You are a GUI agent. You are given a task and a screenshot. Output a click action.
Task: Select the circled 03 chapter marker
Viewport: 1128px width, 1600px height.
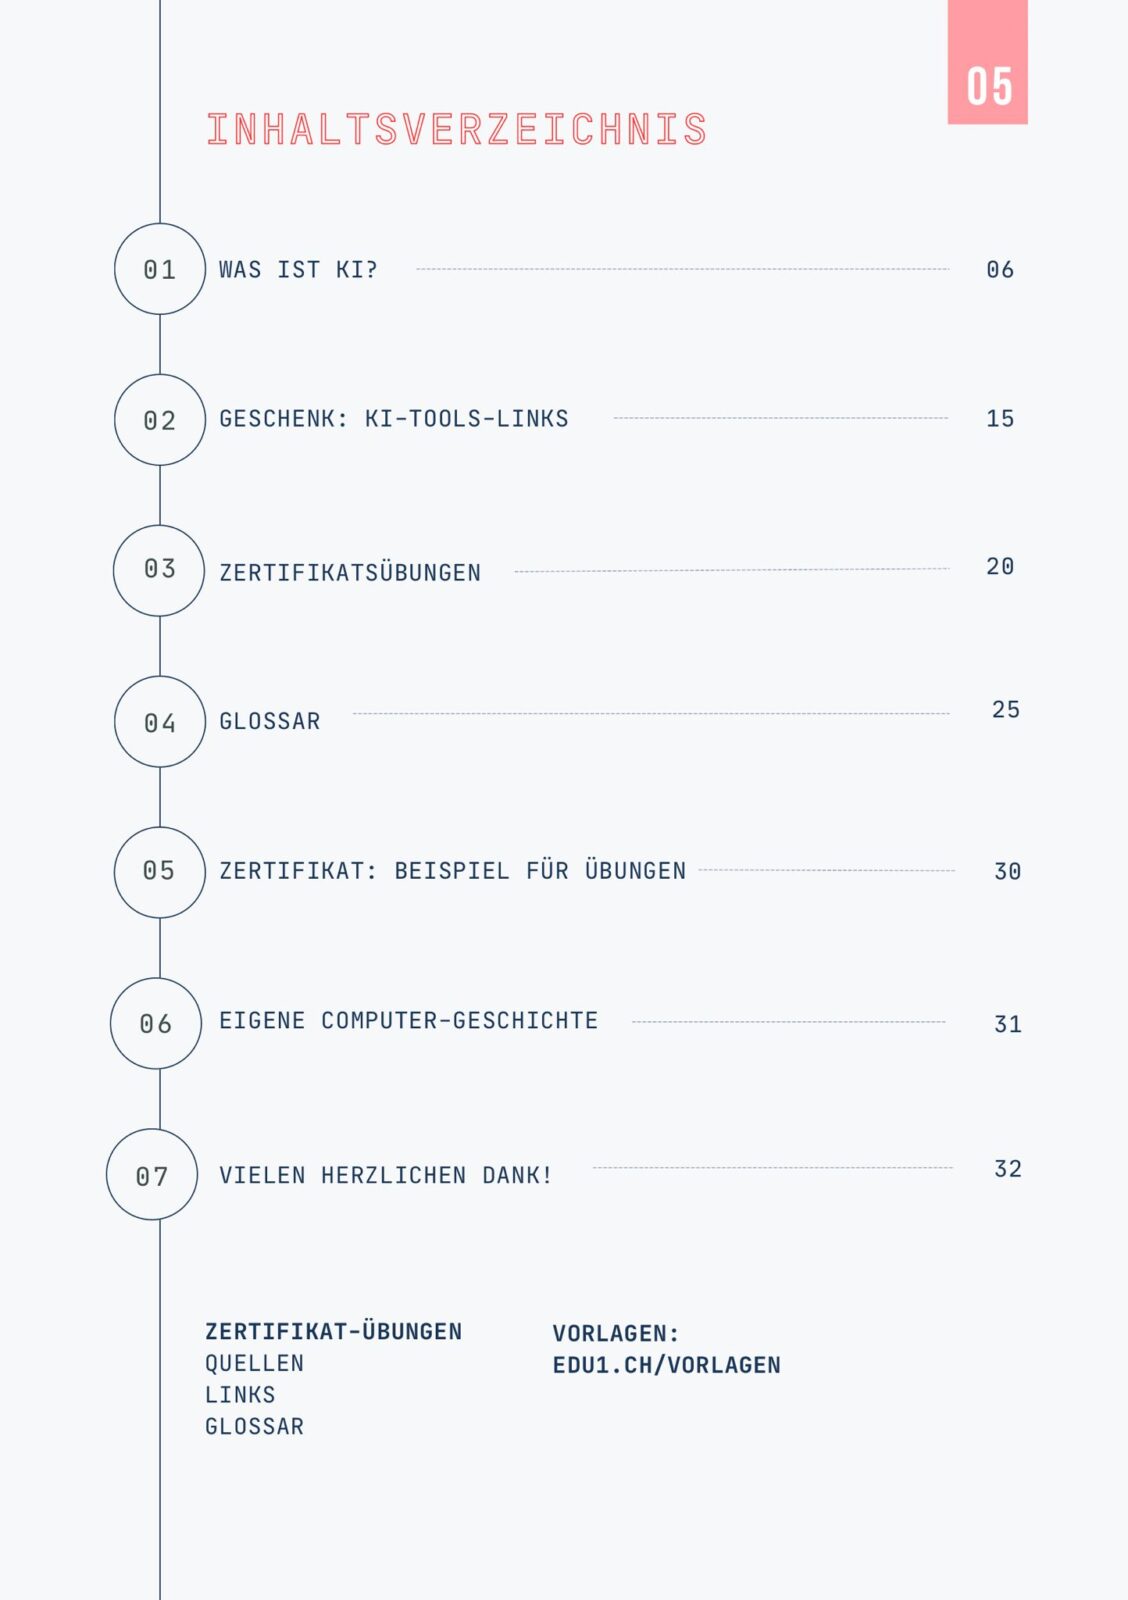[159, 570]
